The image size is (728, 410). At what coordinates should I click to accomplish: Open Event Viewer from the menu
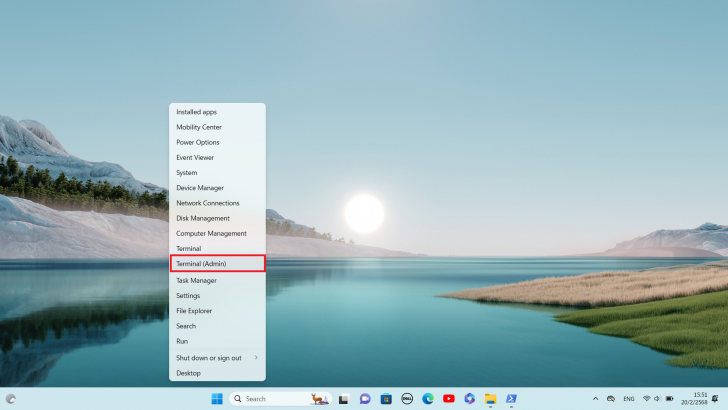tap(217, 157)
